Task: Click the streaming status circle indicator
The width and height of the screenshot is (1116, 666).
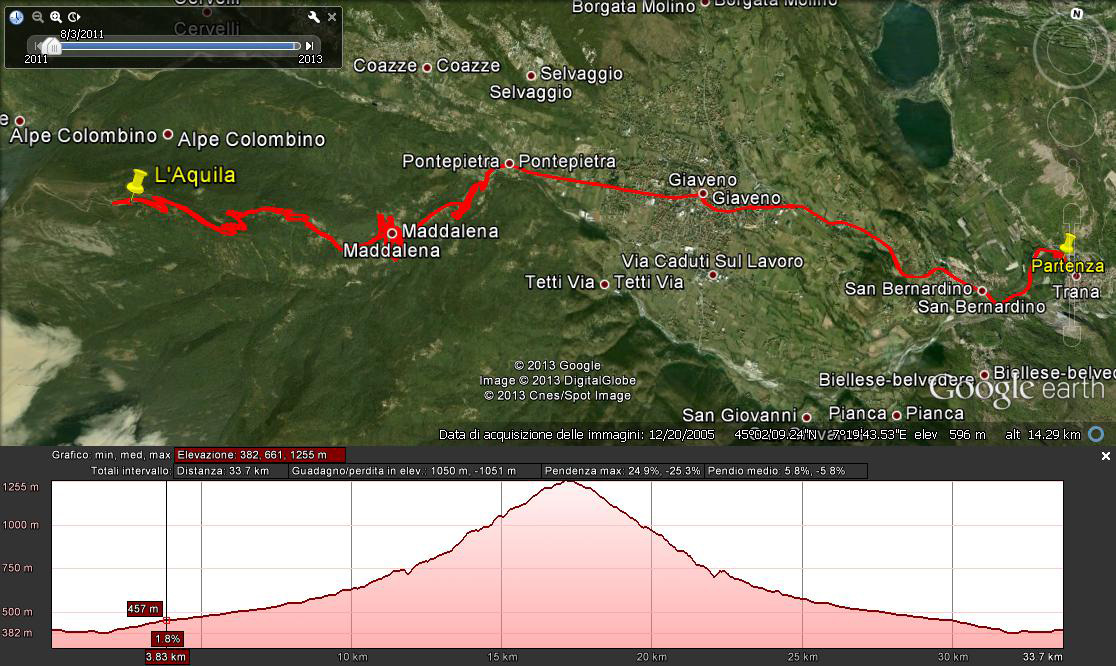Action: (1096, 434)
